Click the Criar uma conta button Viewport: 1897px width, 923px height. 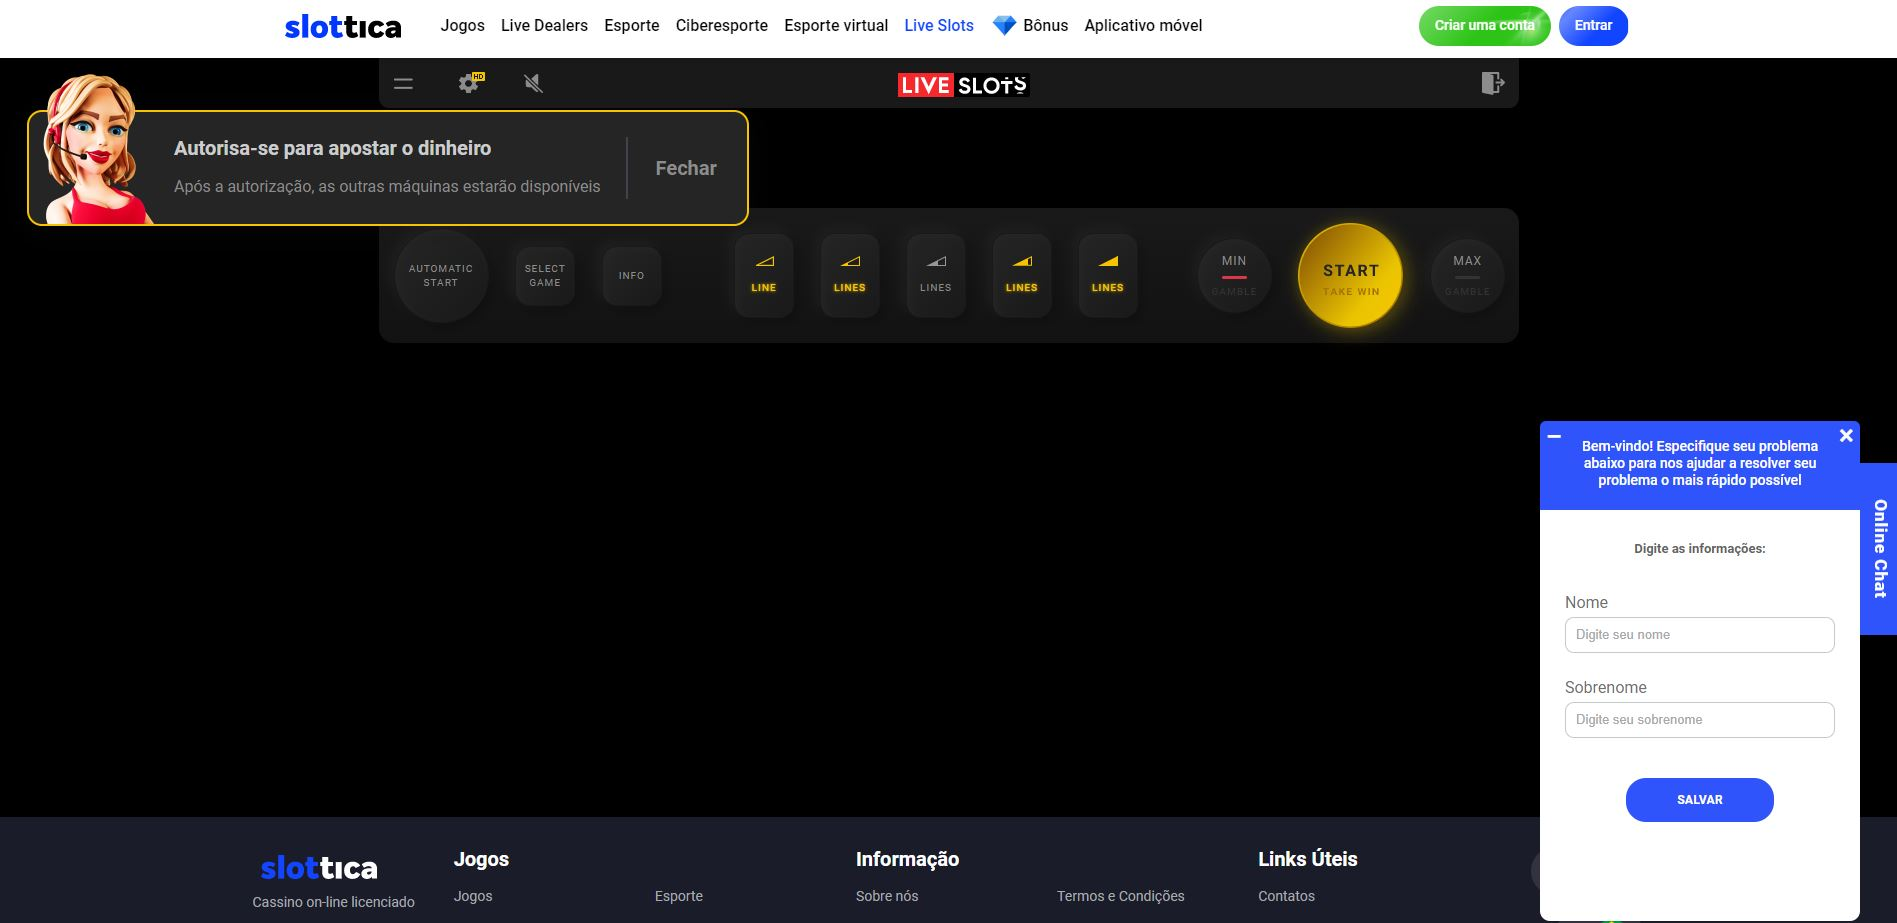(1484, 26)
